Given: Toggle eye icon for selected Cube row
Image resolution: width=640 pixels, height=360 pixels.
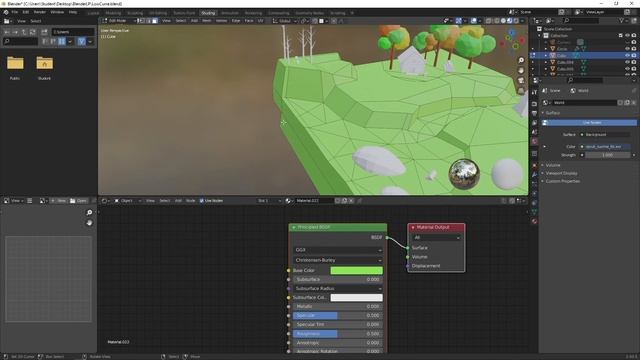Looking at the screenshot, I should (627, 56).
